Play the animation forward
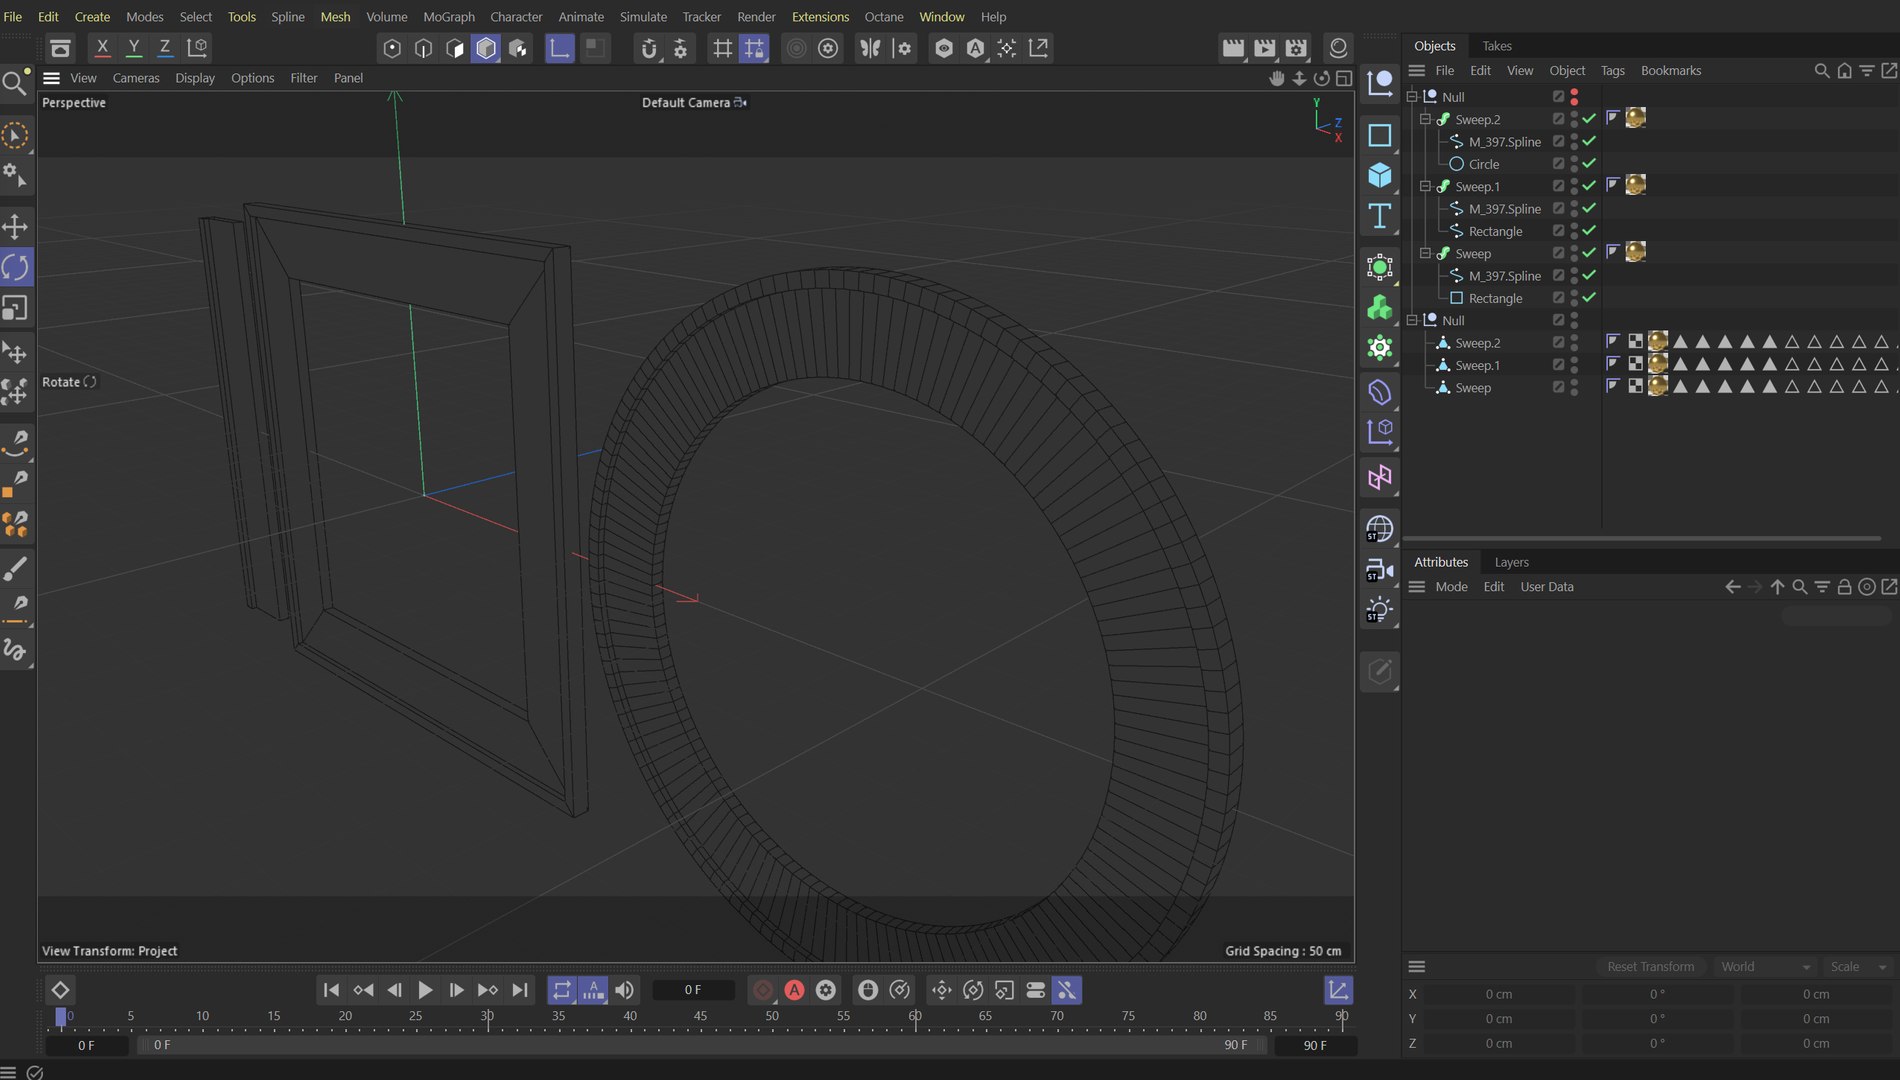The width and height of the screenshot is (1900, 1080). tap(425, 990)
